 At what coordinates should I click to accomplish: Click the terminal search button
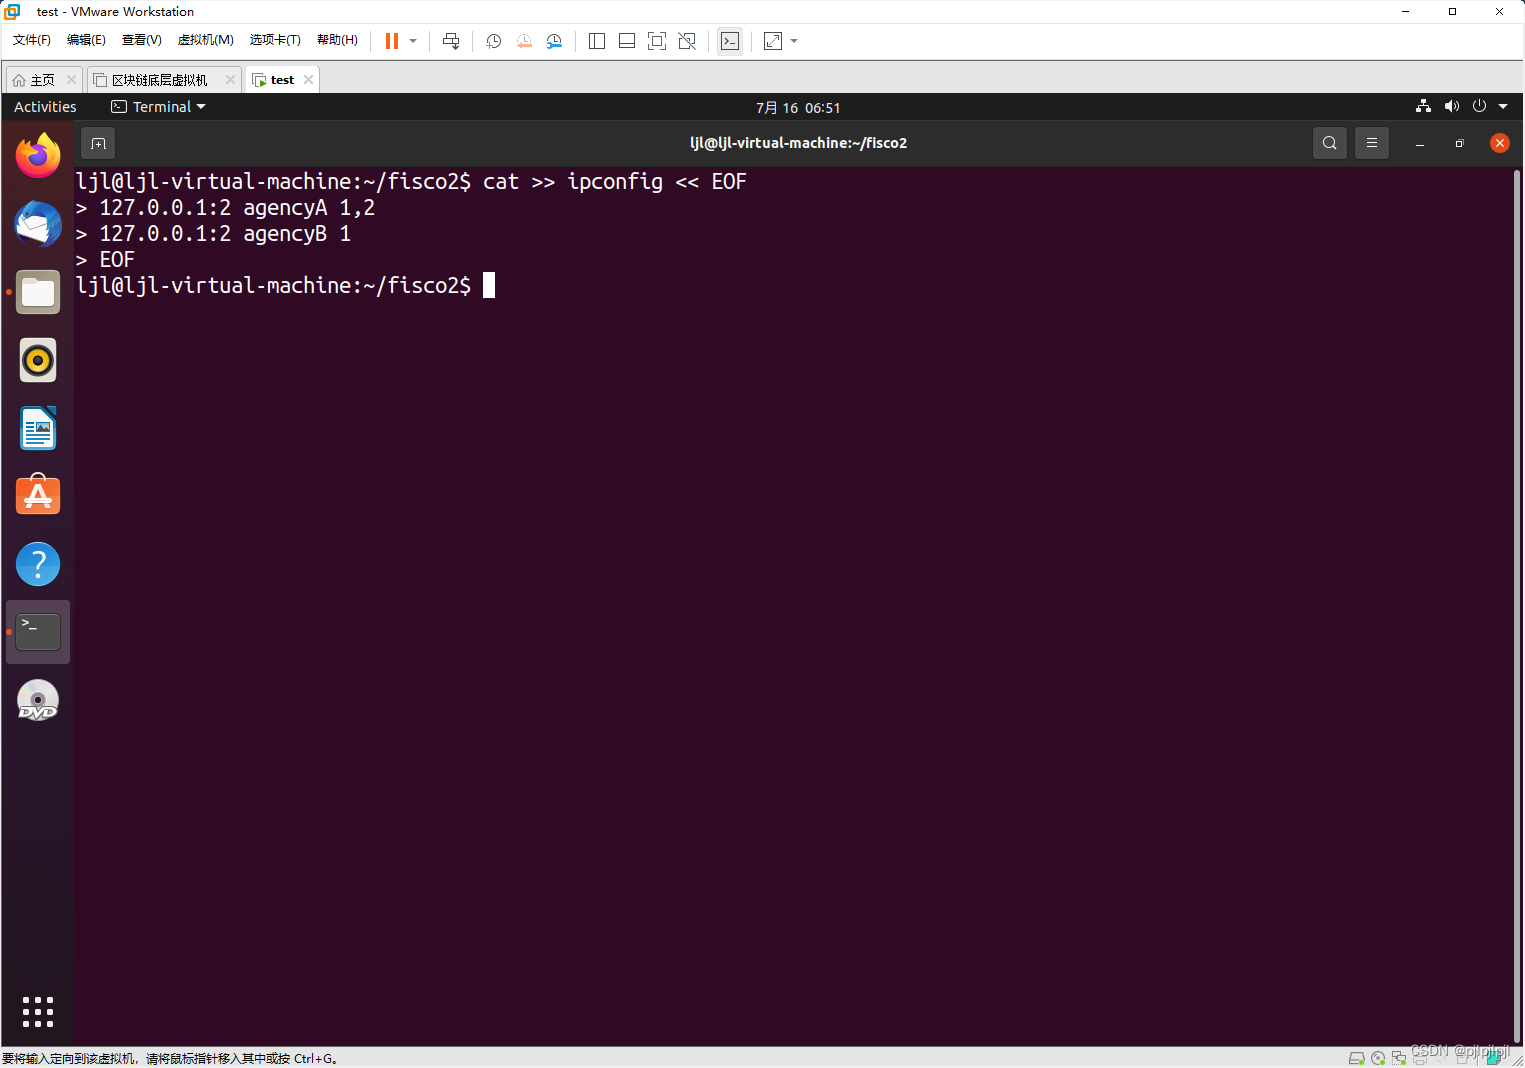click(x=1329, y=143)
